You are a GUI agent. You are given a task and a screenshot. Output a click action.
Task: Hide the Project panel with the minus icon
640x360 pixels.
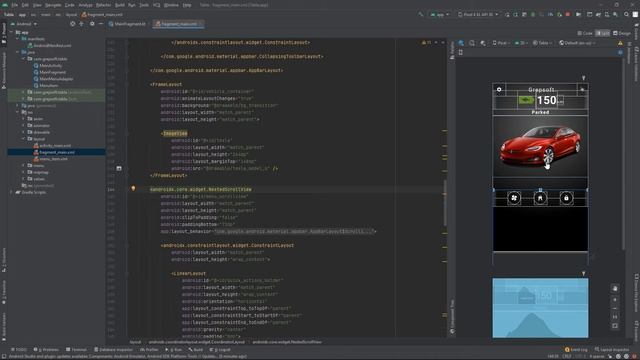point(101,24)
